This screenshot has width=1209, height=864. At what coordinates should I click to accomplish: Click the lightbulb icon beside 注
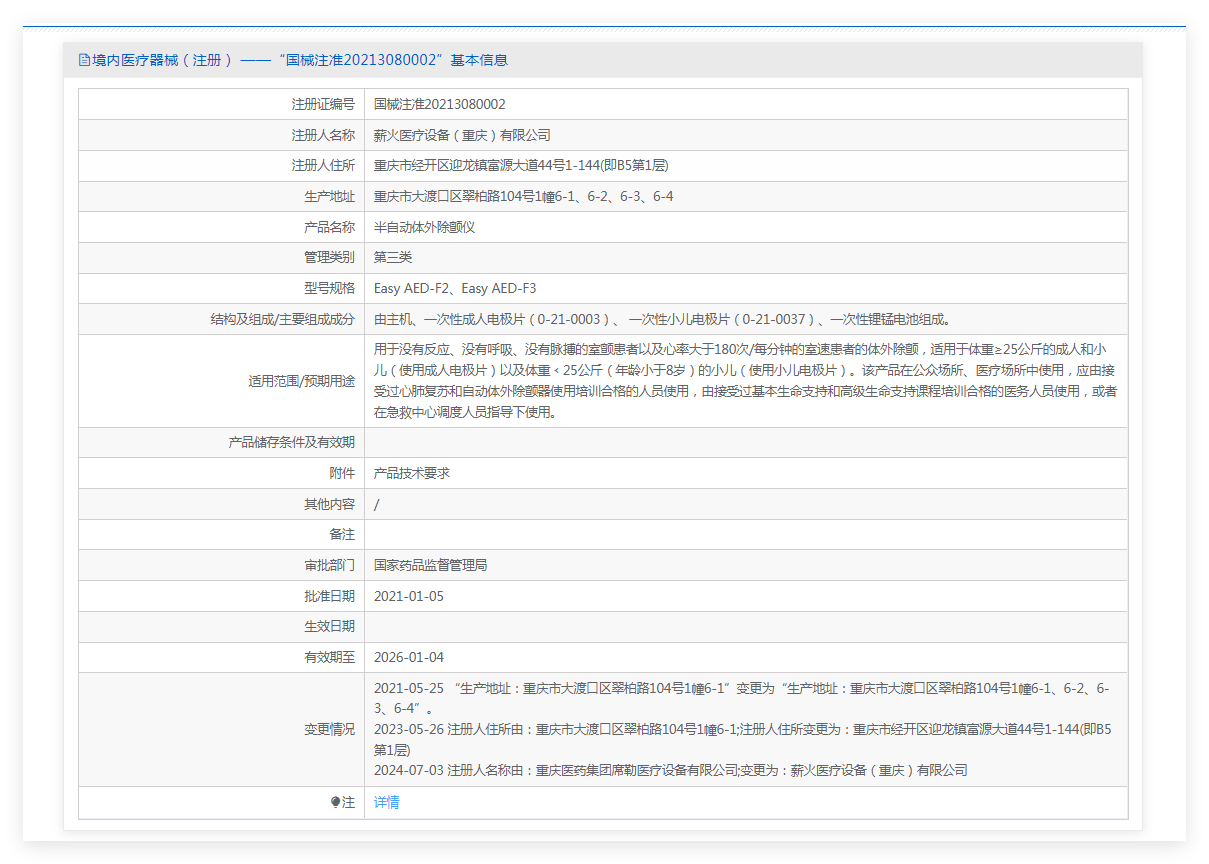pos(336,802)
